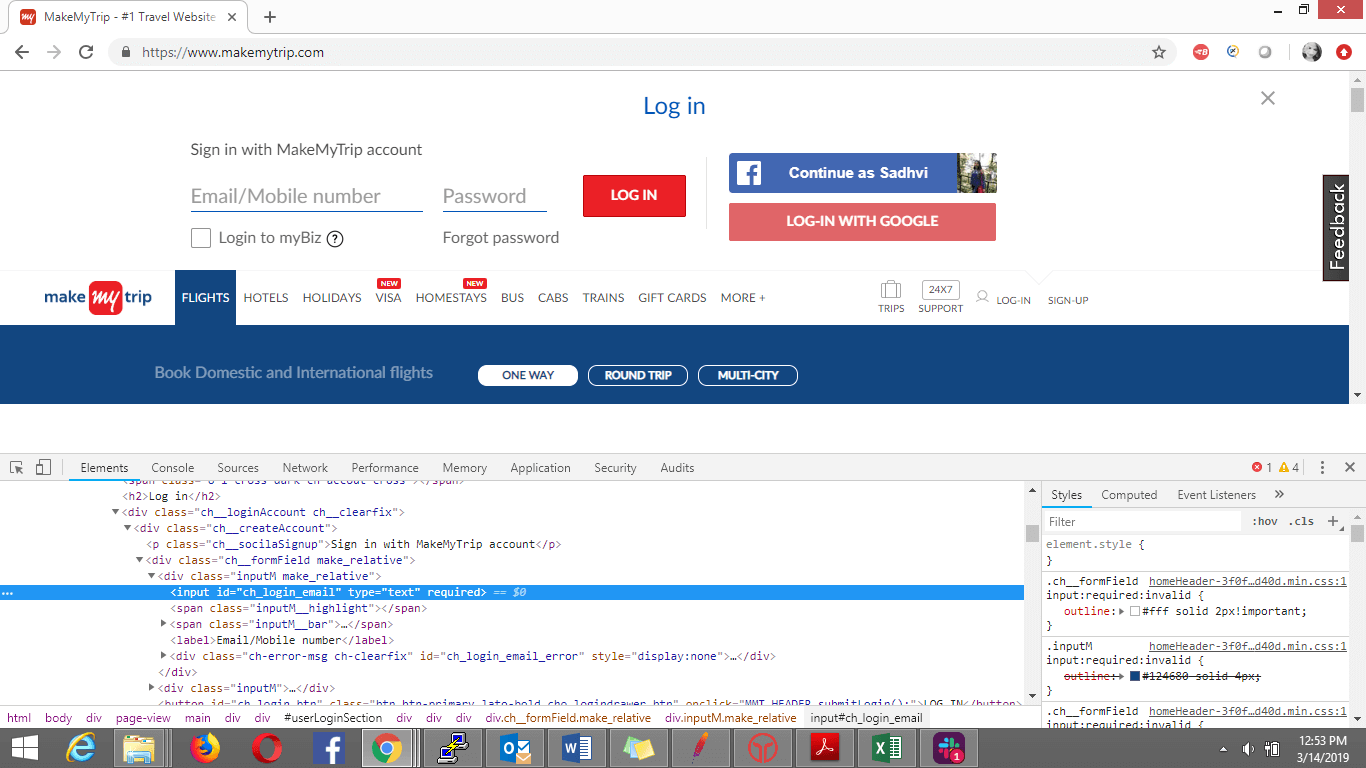The height and width of the screenshot is (768, 1366).
Task: Open the Computed styles tab
Action: click(1129, 495)
